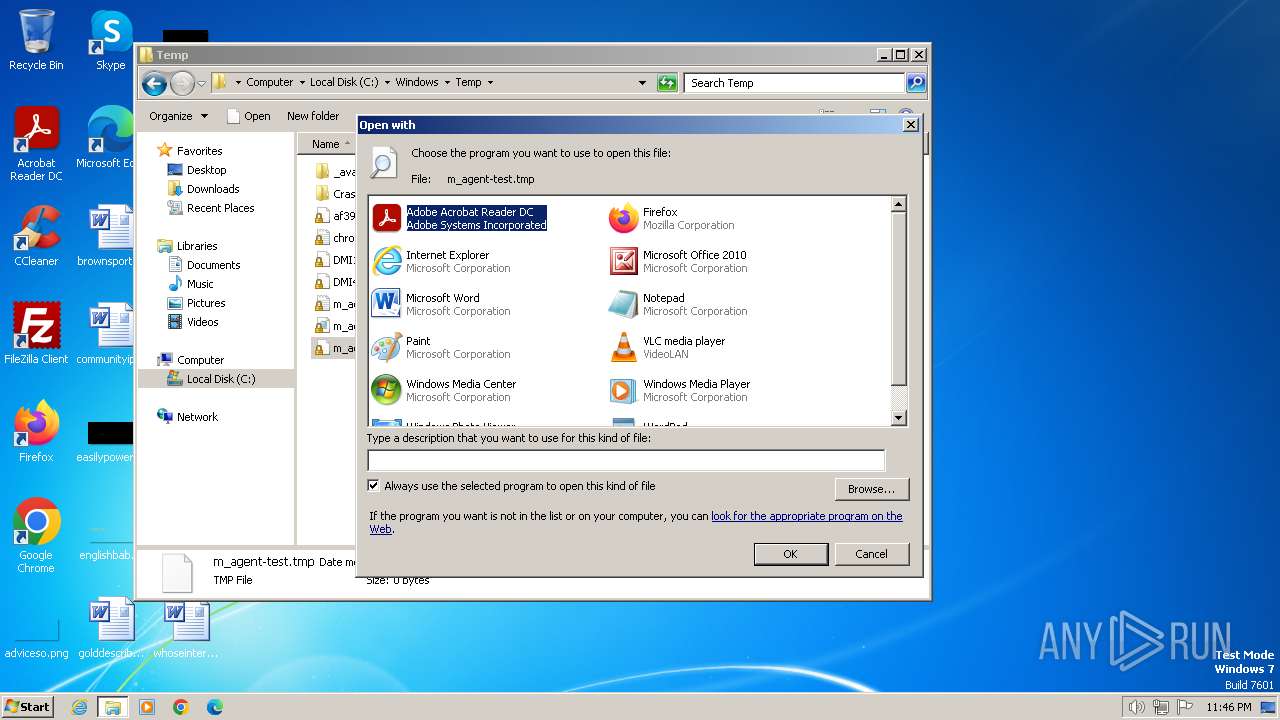Click the network icon in system tray

1161,707
